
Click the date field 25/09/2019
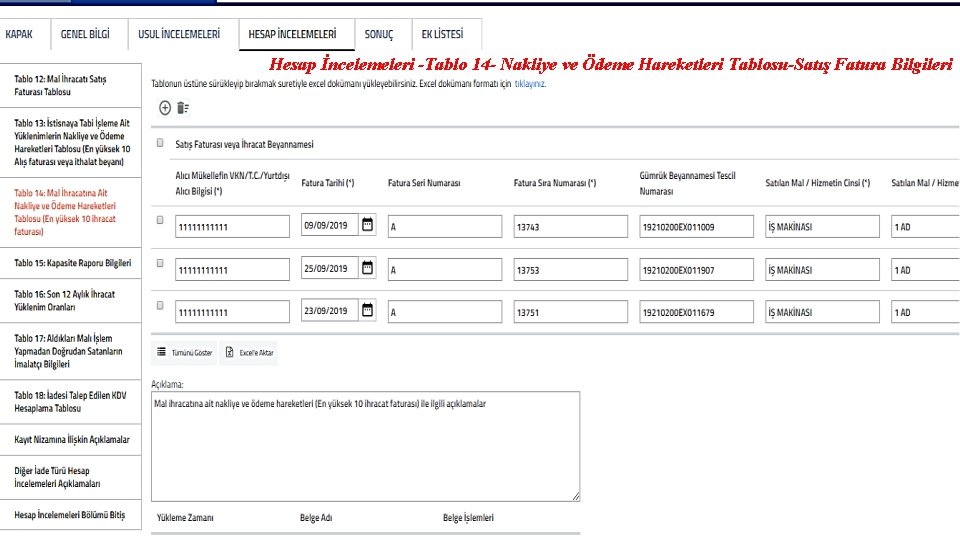coord(330,268)
